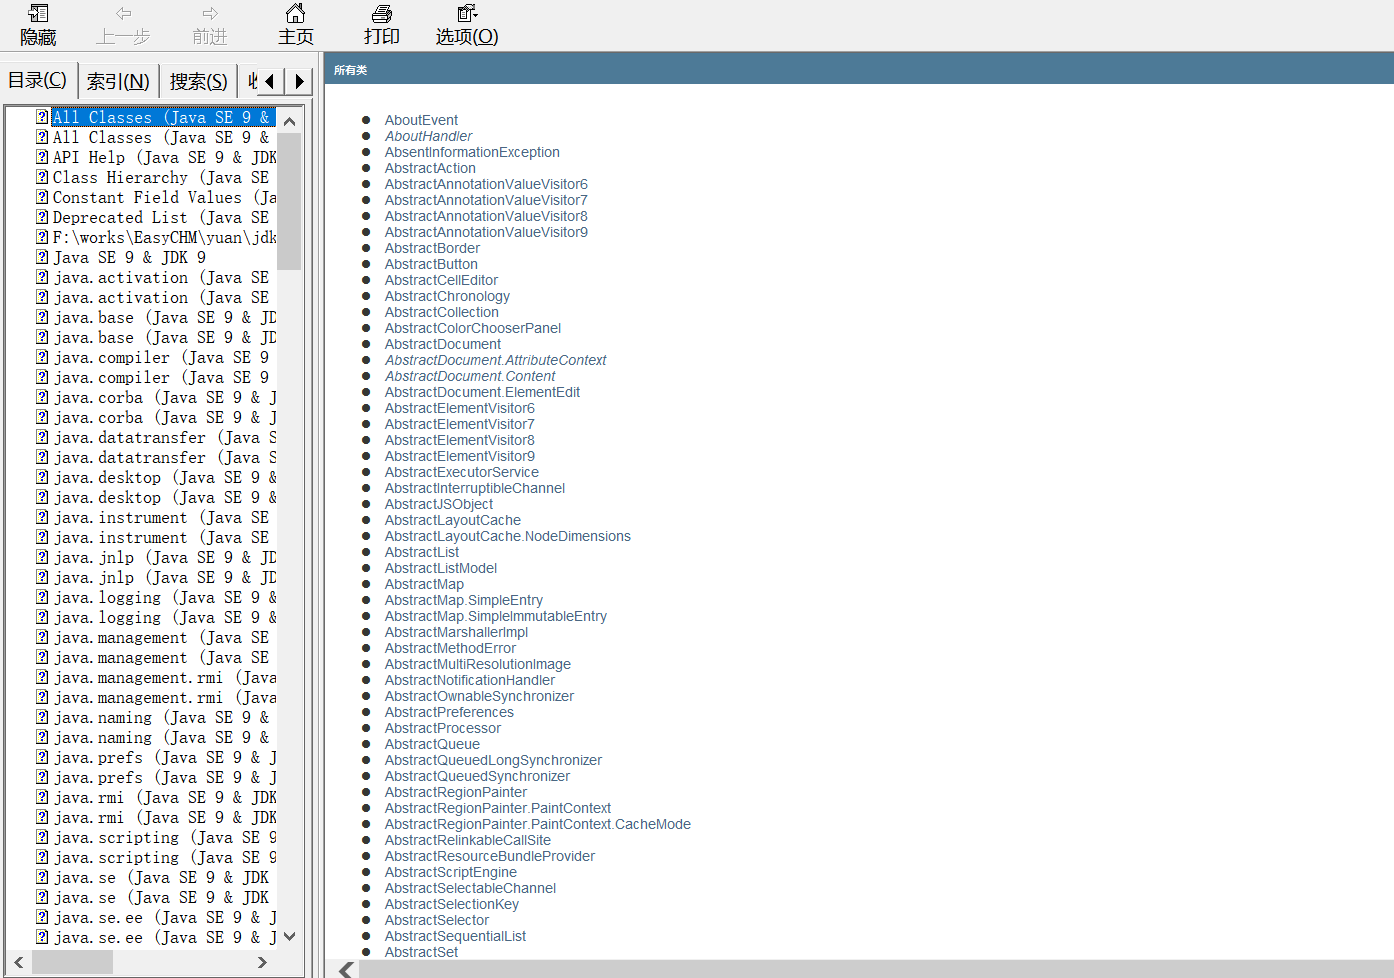Open AbsentInformationException link
The image size is (1394, 978).
coord(472,152)
